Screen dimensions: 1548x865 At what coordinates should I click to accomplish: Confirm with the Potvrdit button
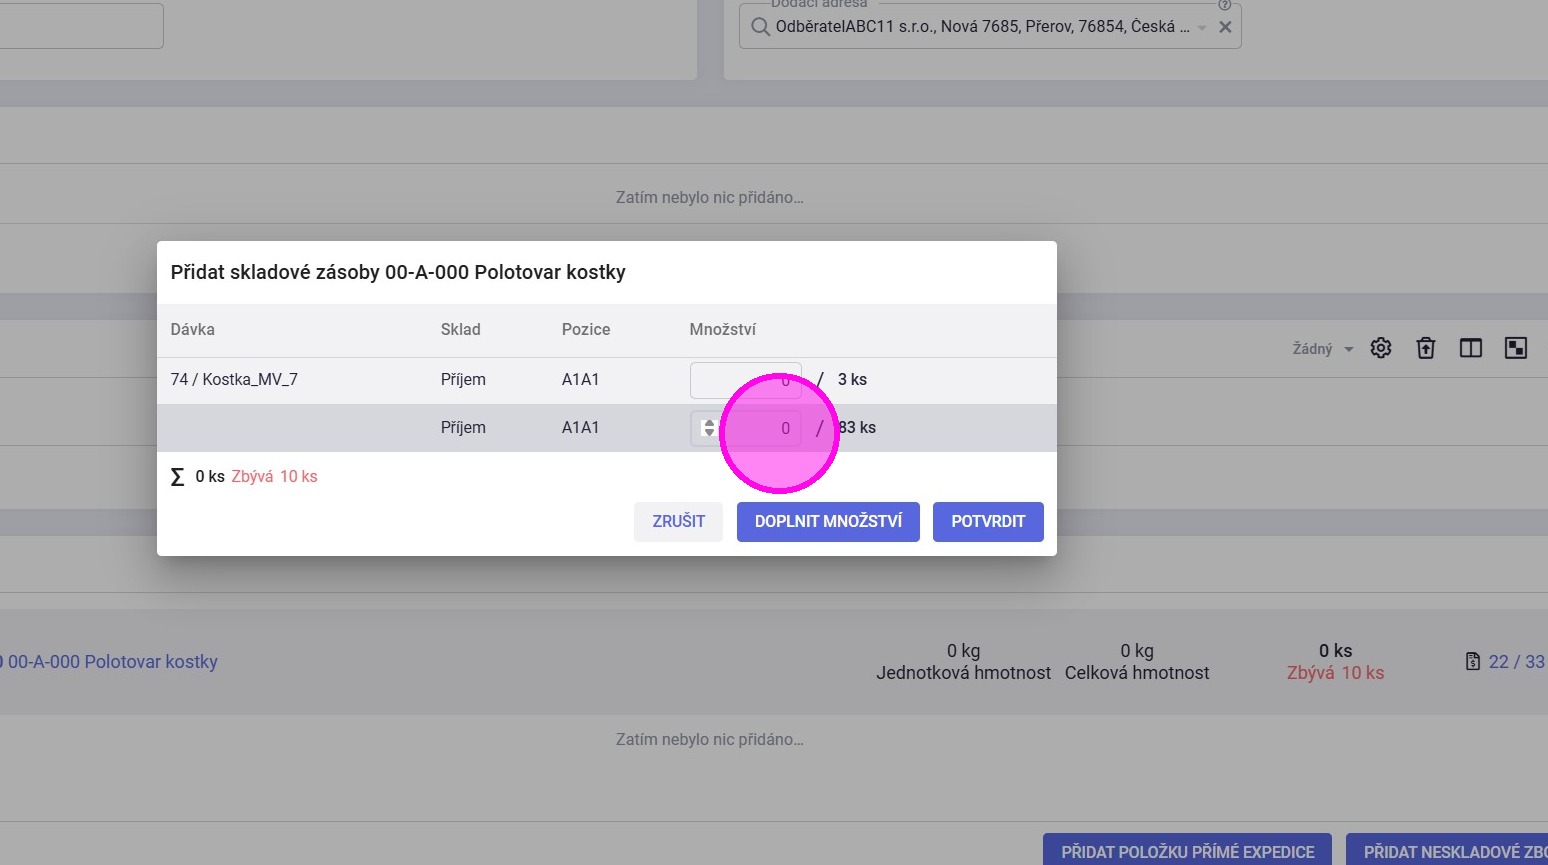coord(988,522)
